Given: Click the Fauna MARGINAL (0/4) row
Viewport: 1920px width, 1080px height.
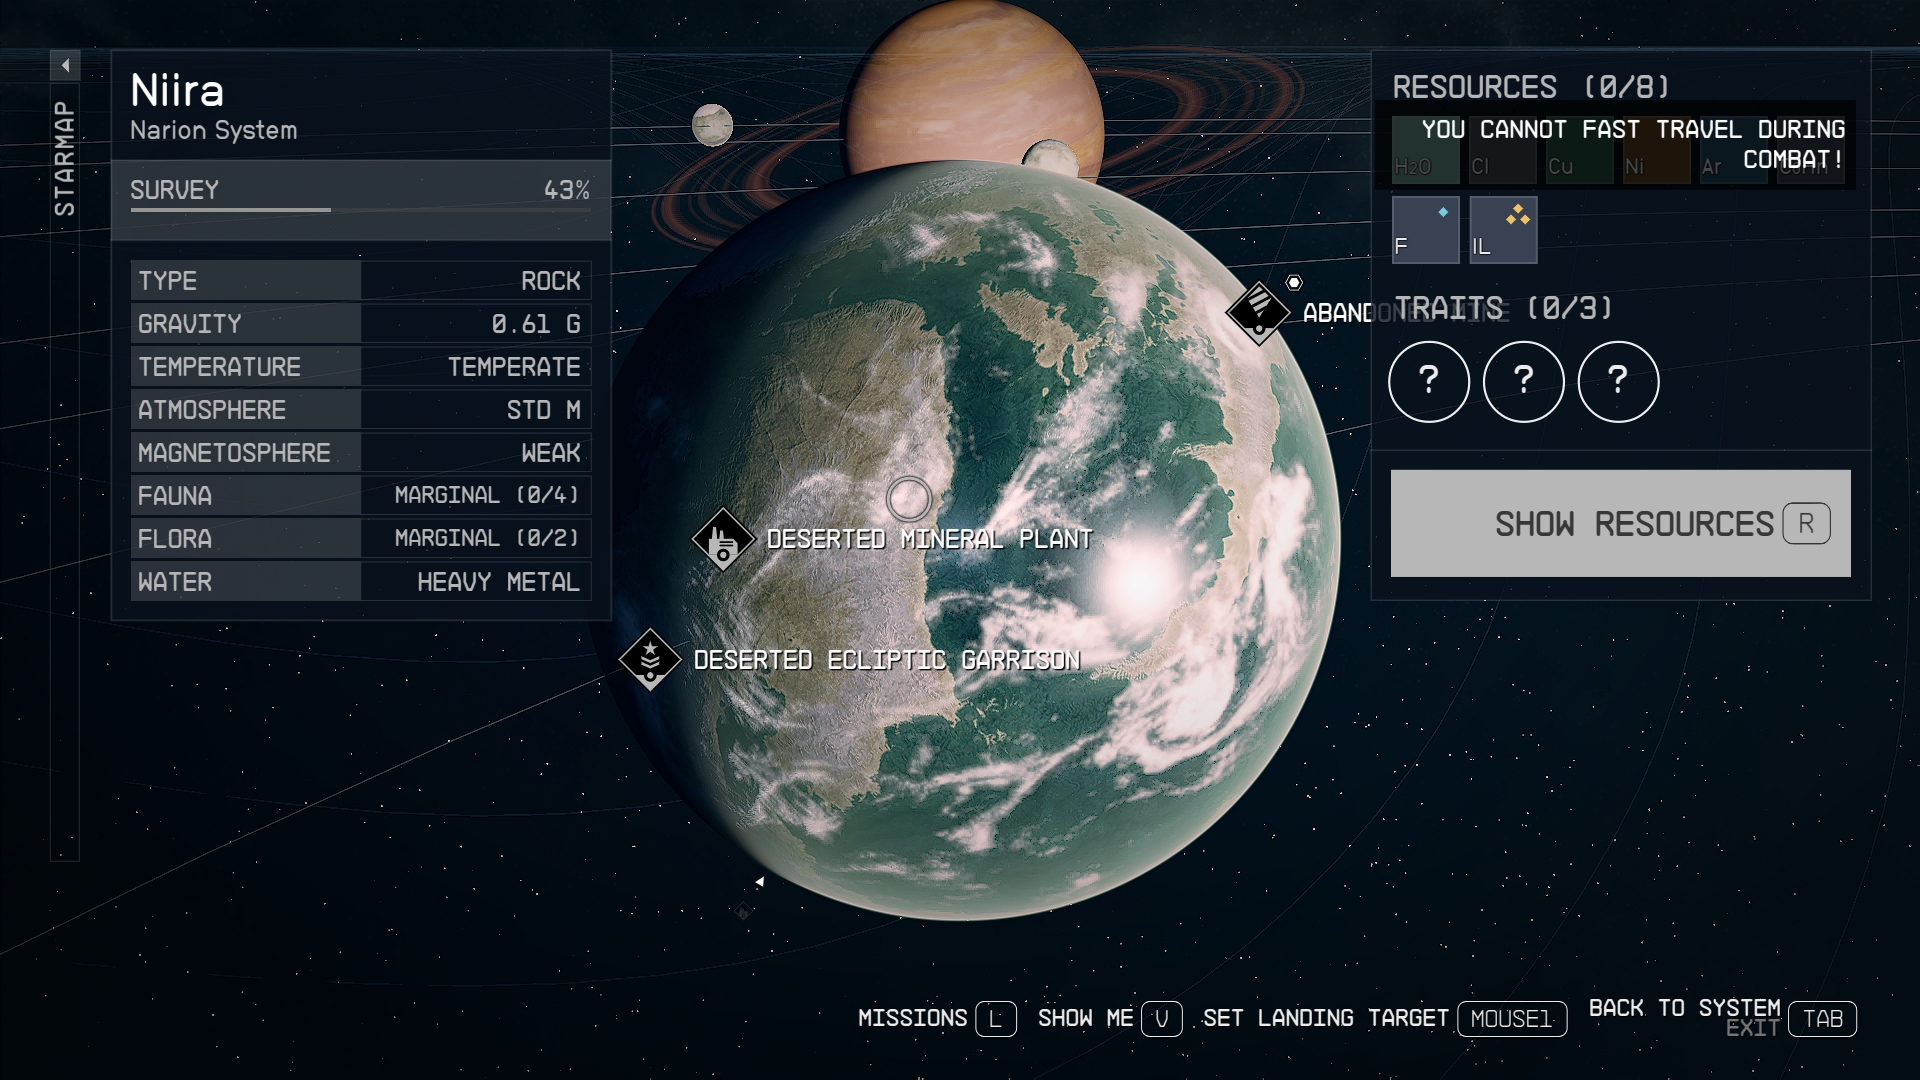Looking at the screenshot, I should pyautogui.click(x=360, y=495).
